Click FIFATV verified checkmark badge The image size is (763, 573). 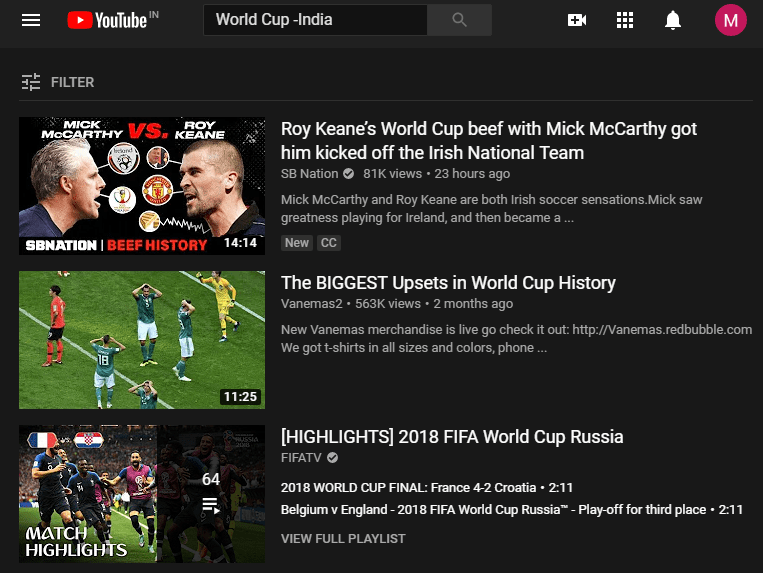click(332, 458)
